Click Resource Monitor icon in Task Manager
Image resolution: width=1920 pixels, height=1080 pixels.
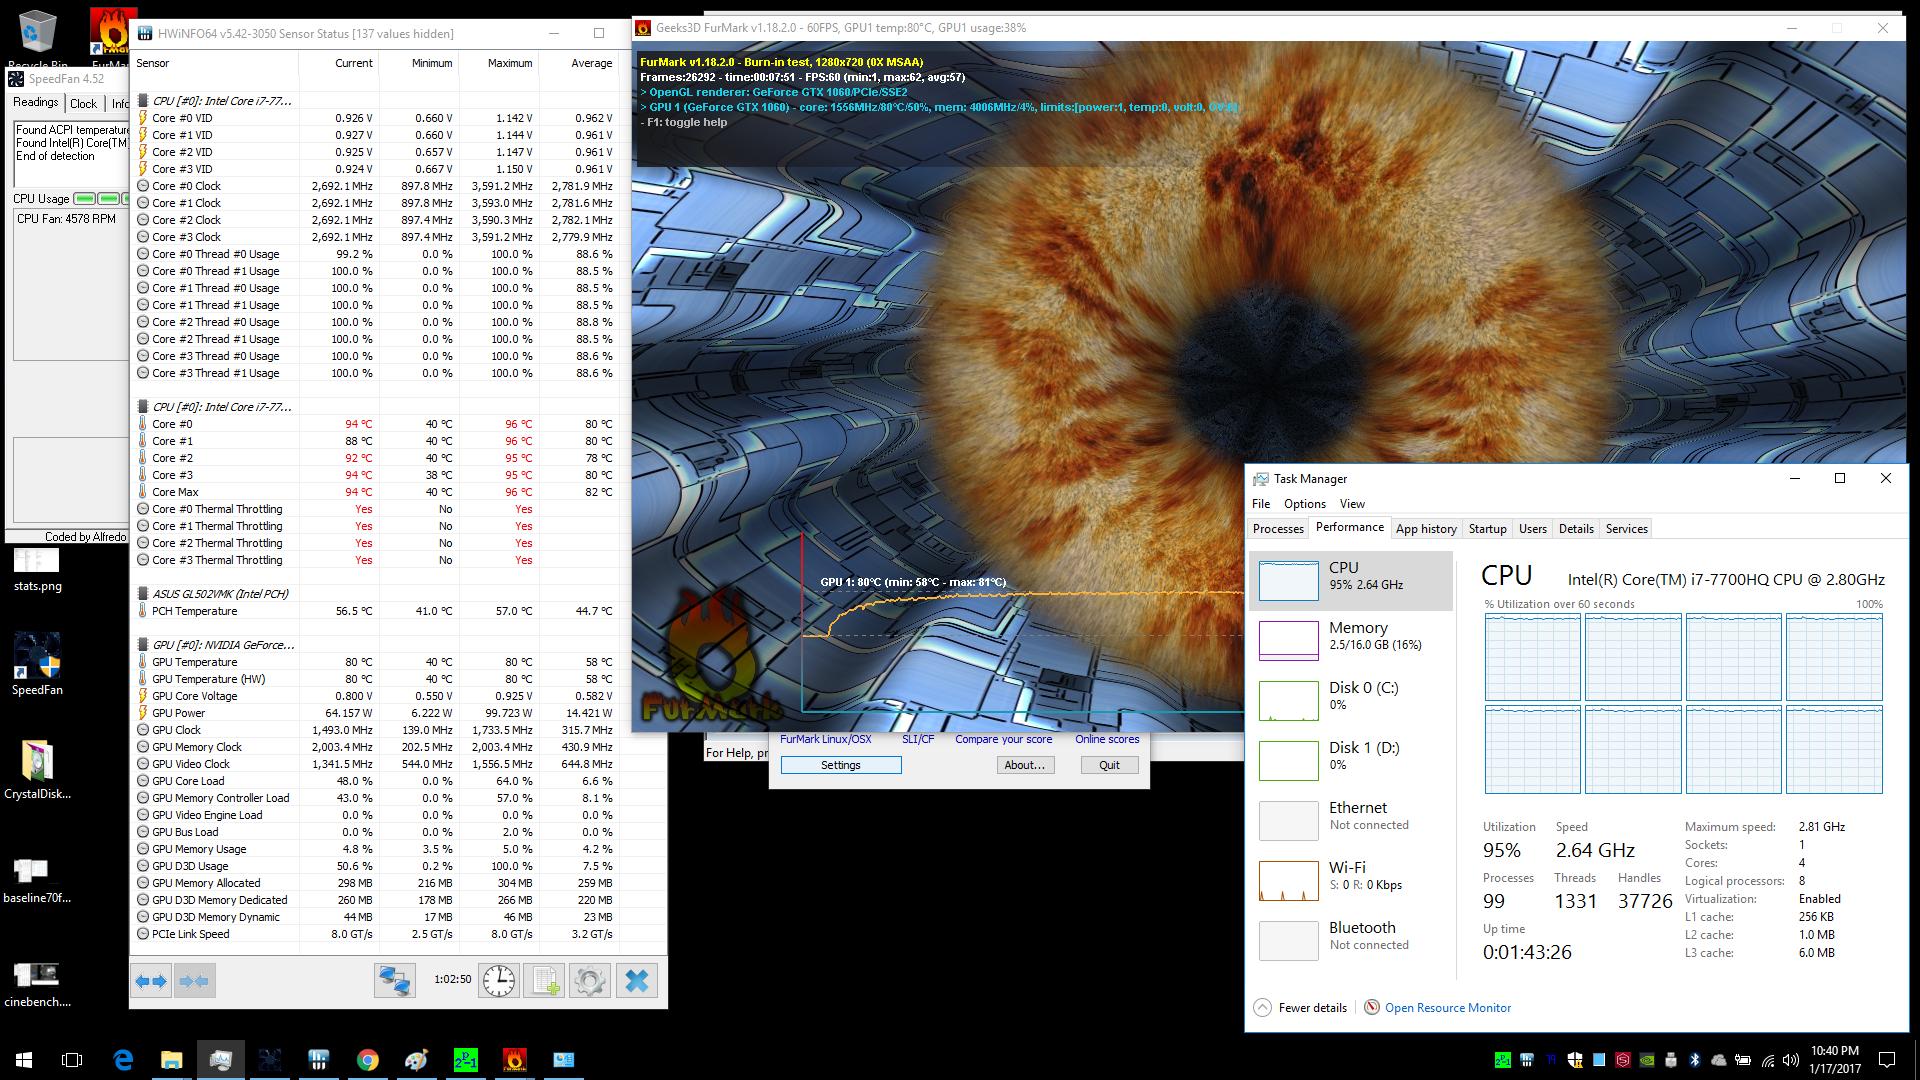tap(1372, 1008)
